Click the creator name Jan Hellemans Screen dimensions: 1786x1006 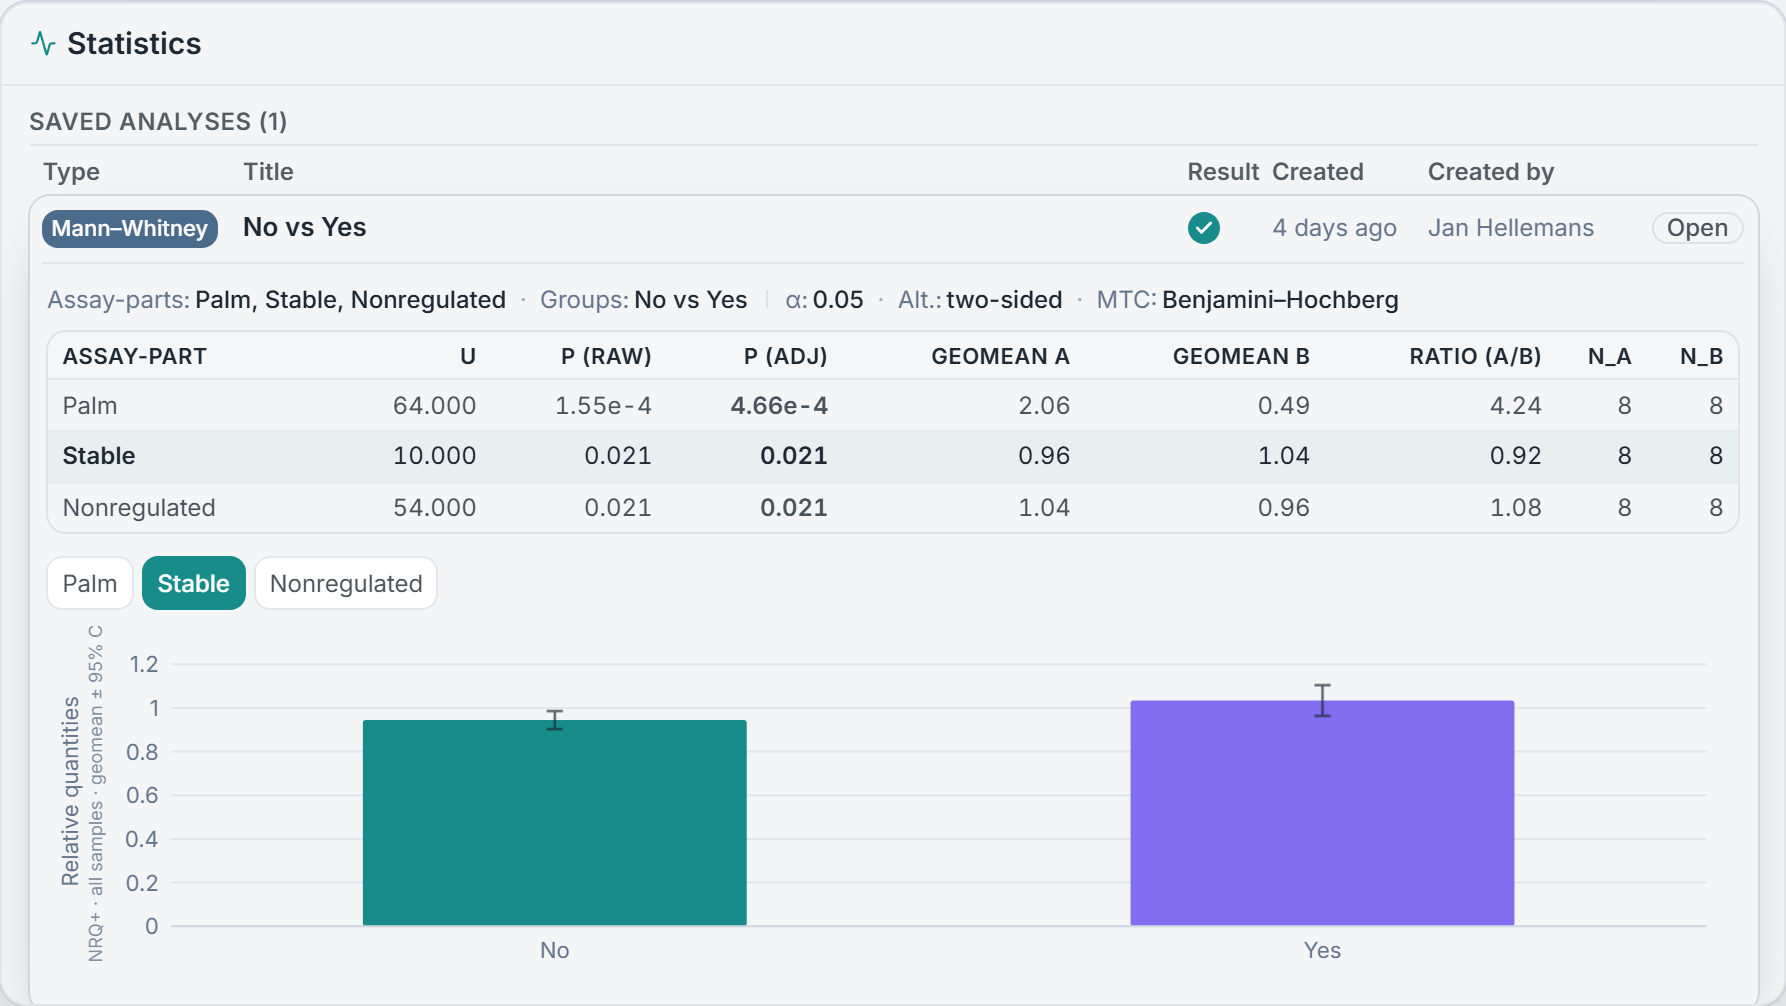(1511, 228)
